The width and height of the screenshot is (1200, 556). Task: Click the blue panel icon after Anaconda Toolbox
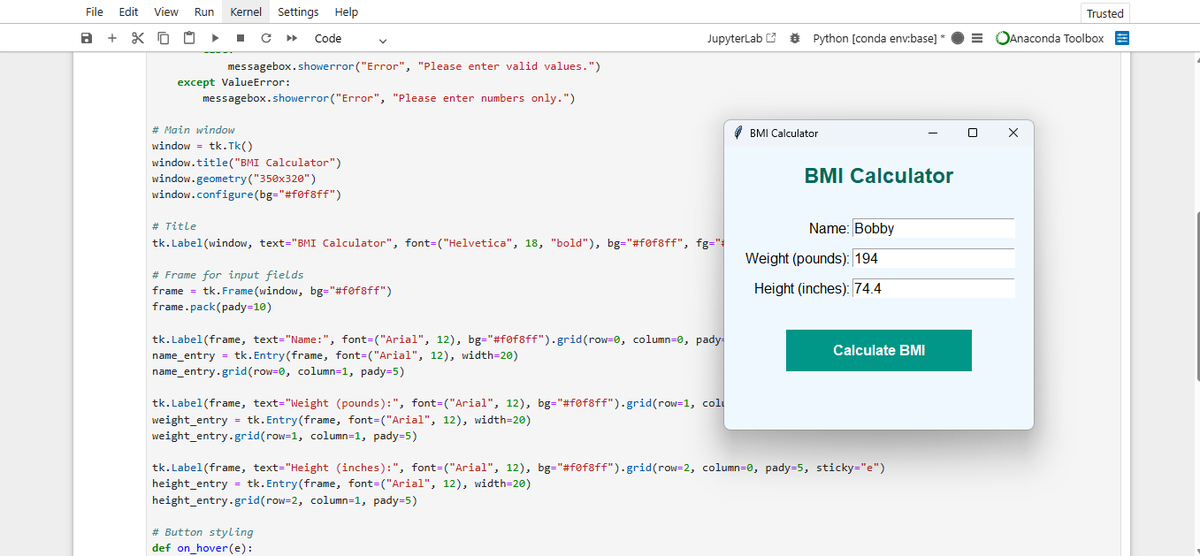pyautogui.click(x=1122, y=38)
